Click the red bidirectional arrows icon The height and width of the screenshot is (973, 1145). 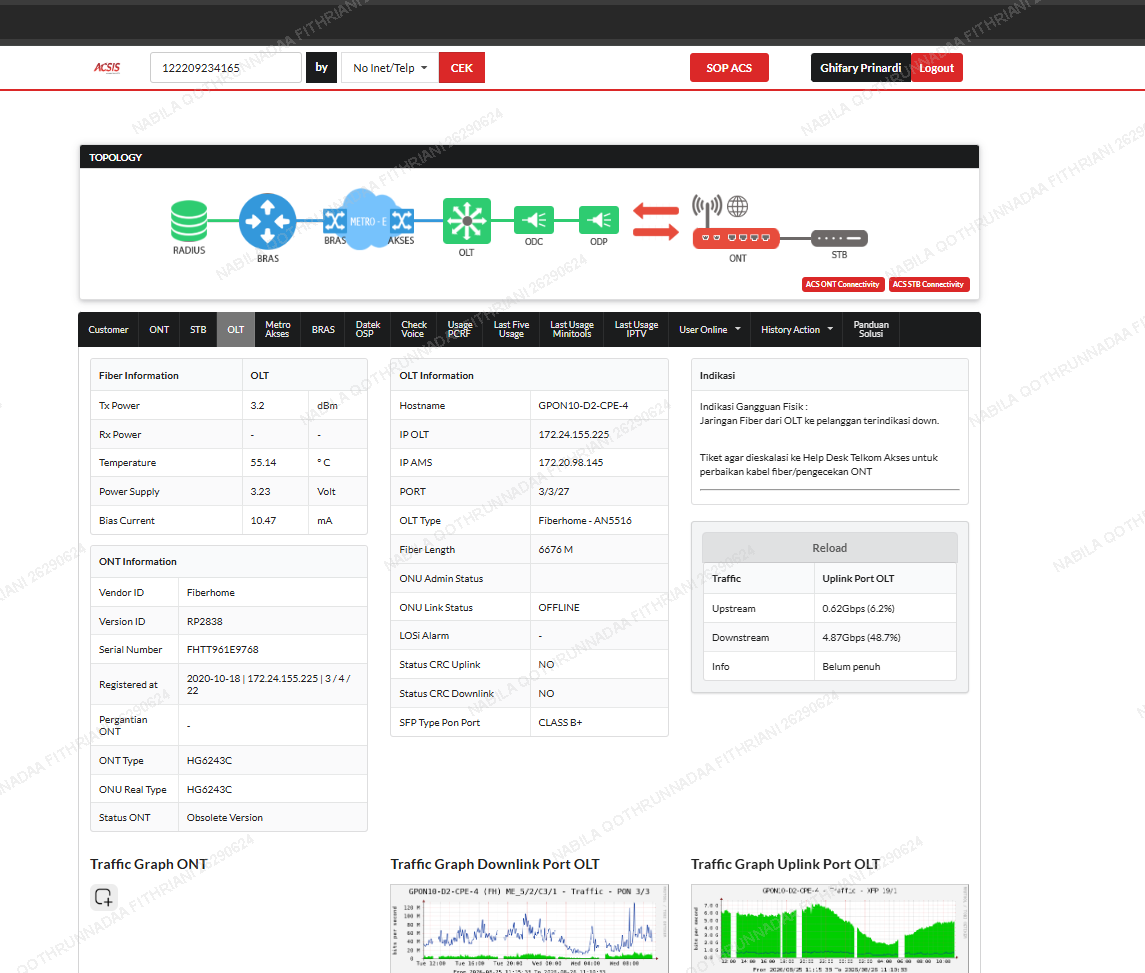(x=656, y=221)
